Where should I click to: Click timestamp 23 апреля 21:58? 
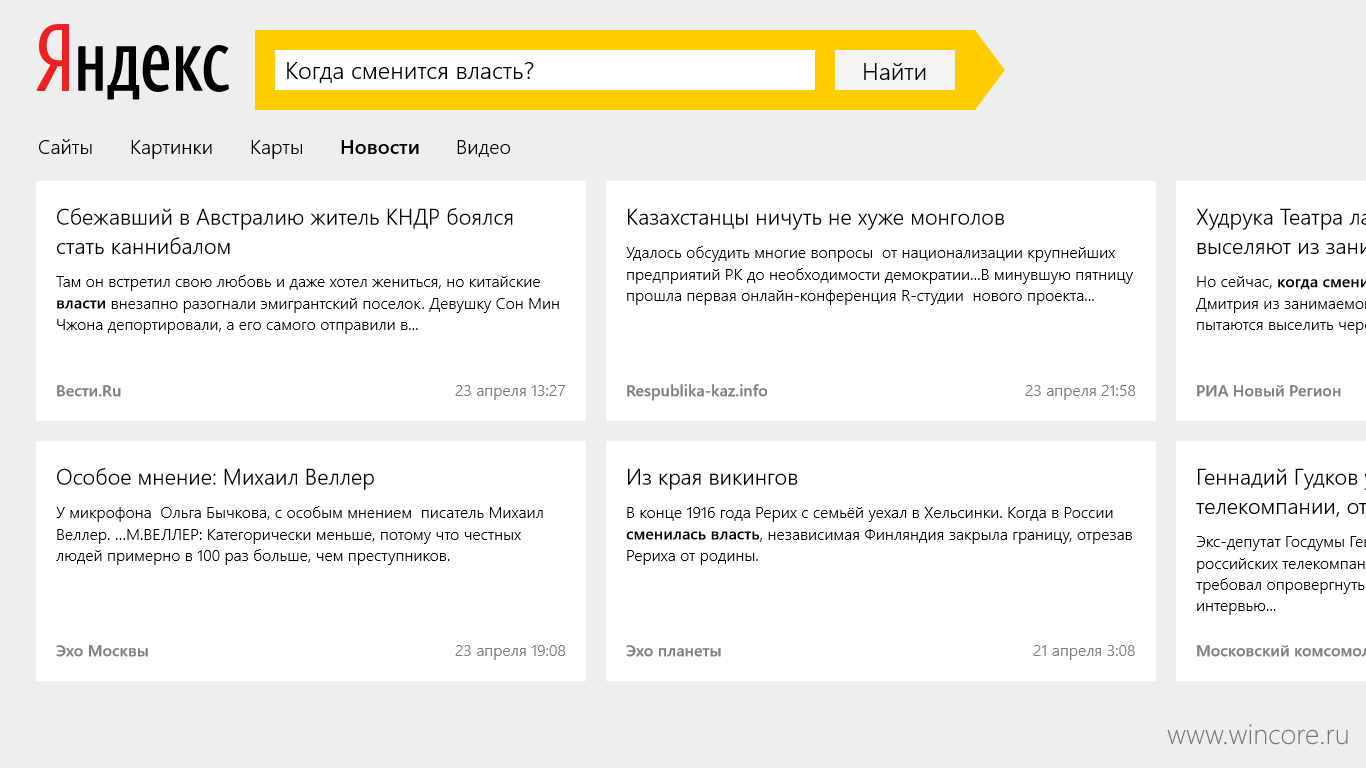click(x=1080, y=391)
